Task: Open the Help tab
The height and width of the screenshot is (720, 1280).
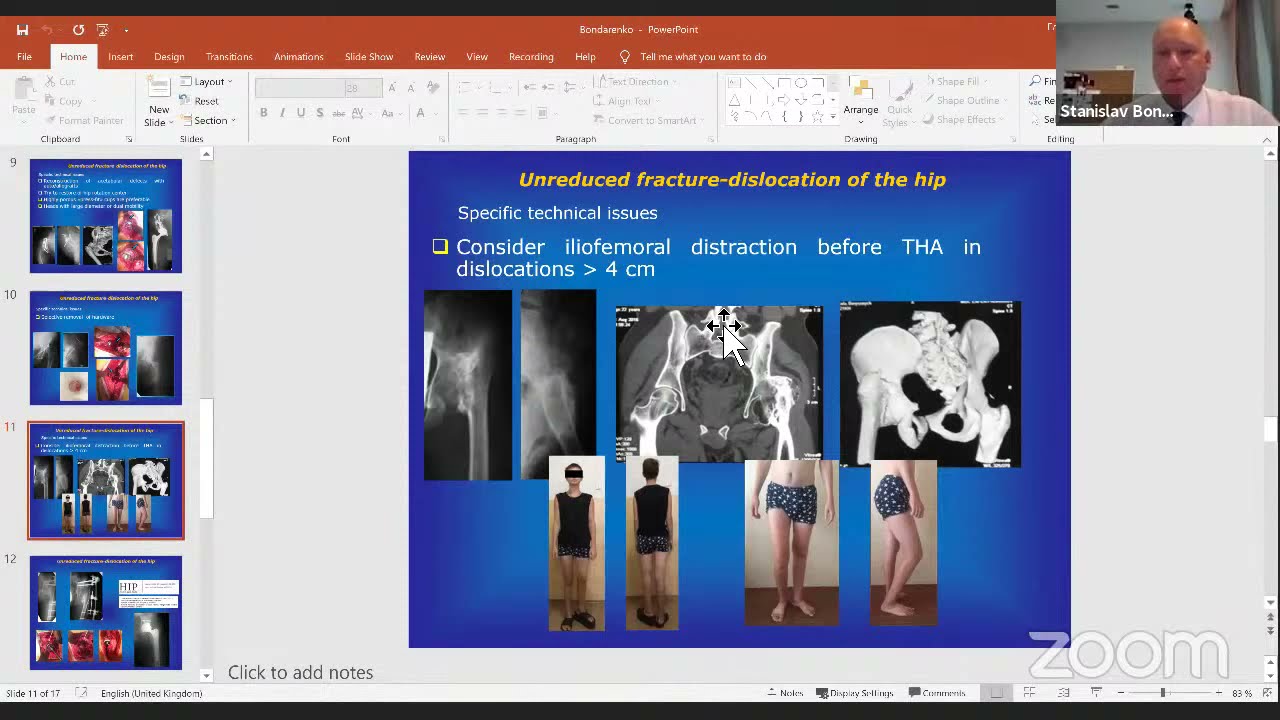Action: 585,57
